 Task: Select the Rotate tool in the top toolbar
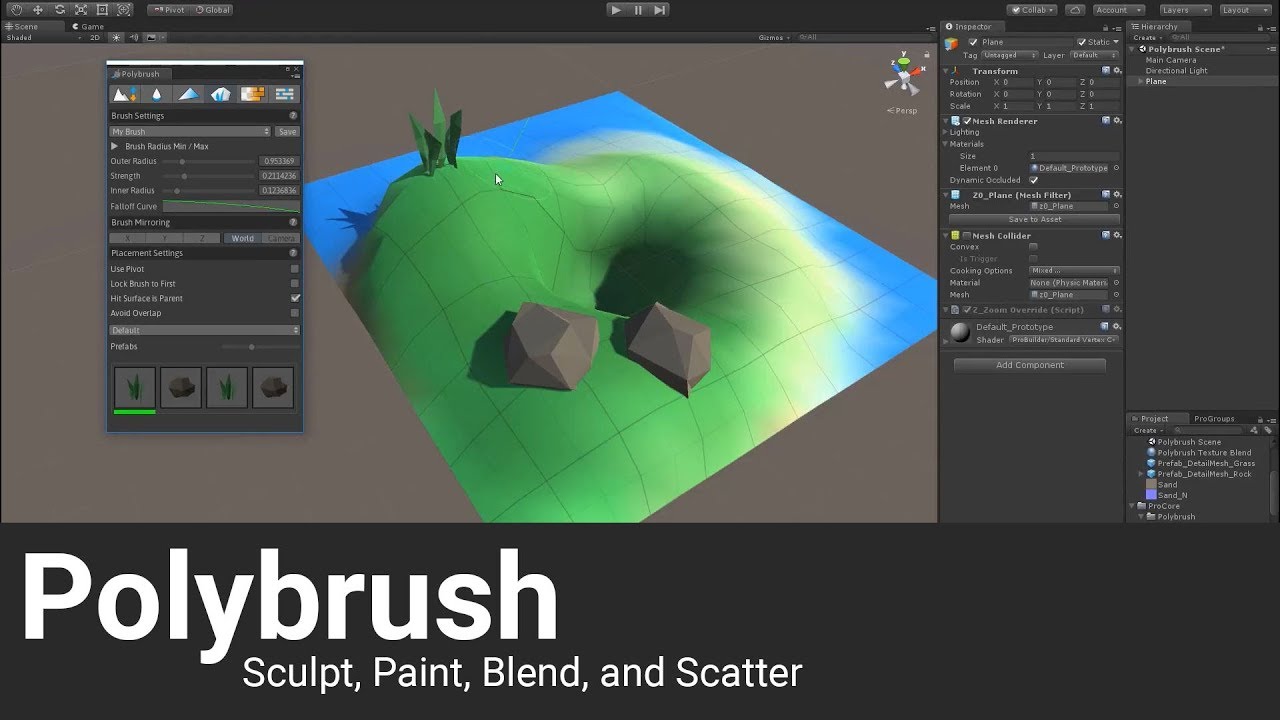tap(59, 9)
